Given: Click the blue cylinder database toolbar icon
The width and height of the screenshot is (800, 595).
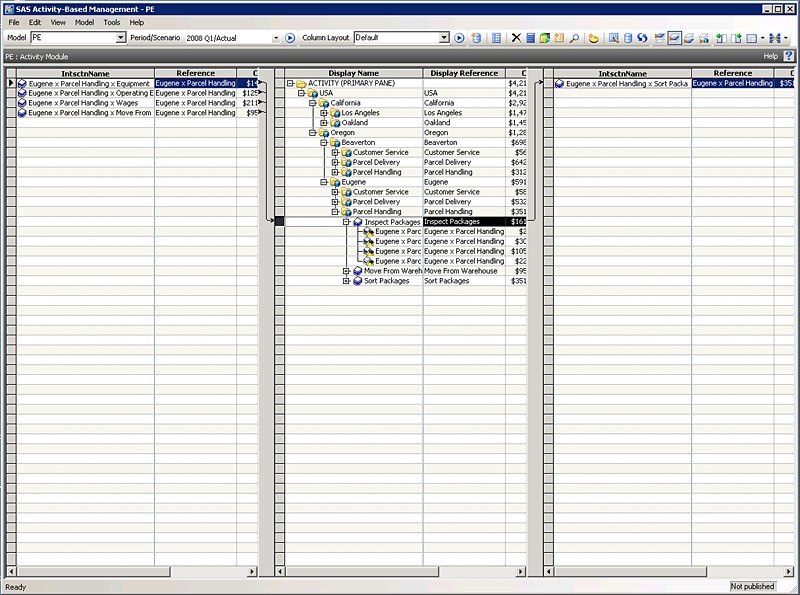Looking at the screenshot, I should [x=628, y=38].
